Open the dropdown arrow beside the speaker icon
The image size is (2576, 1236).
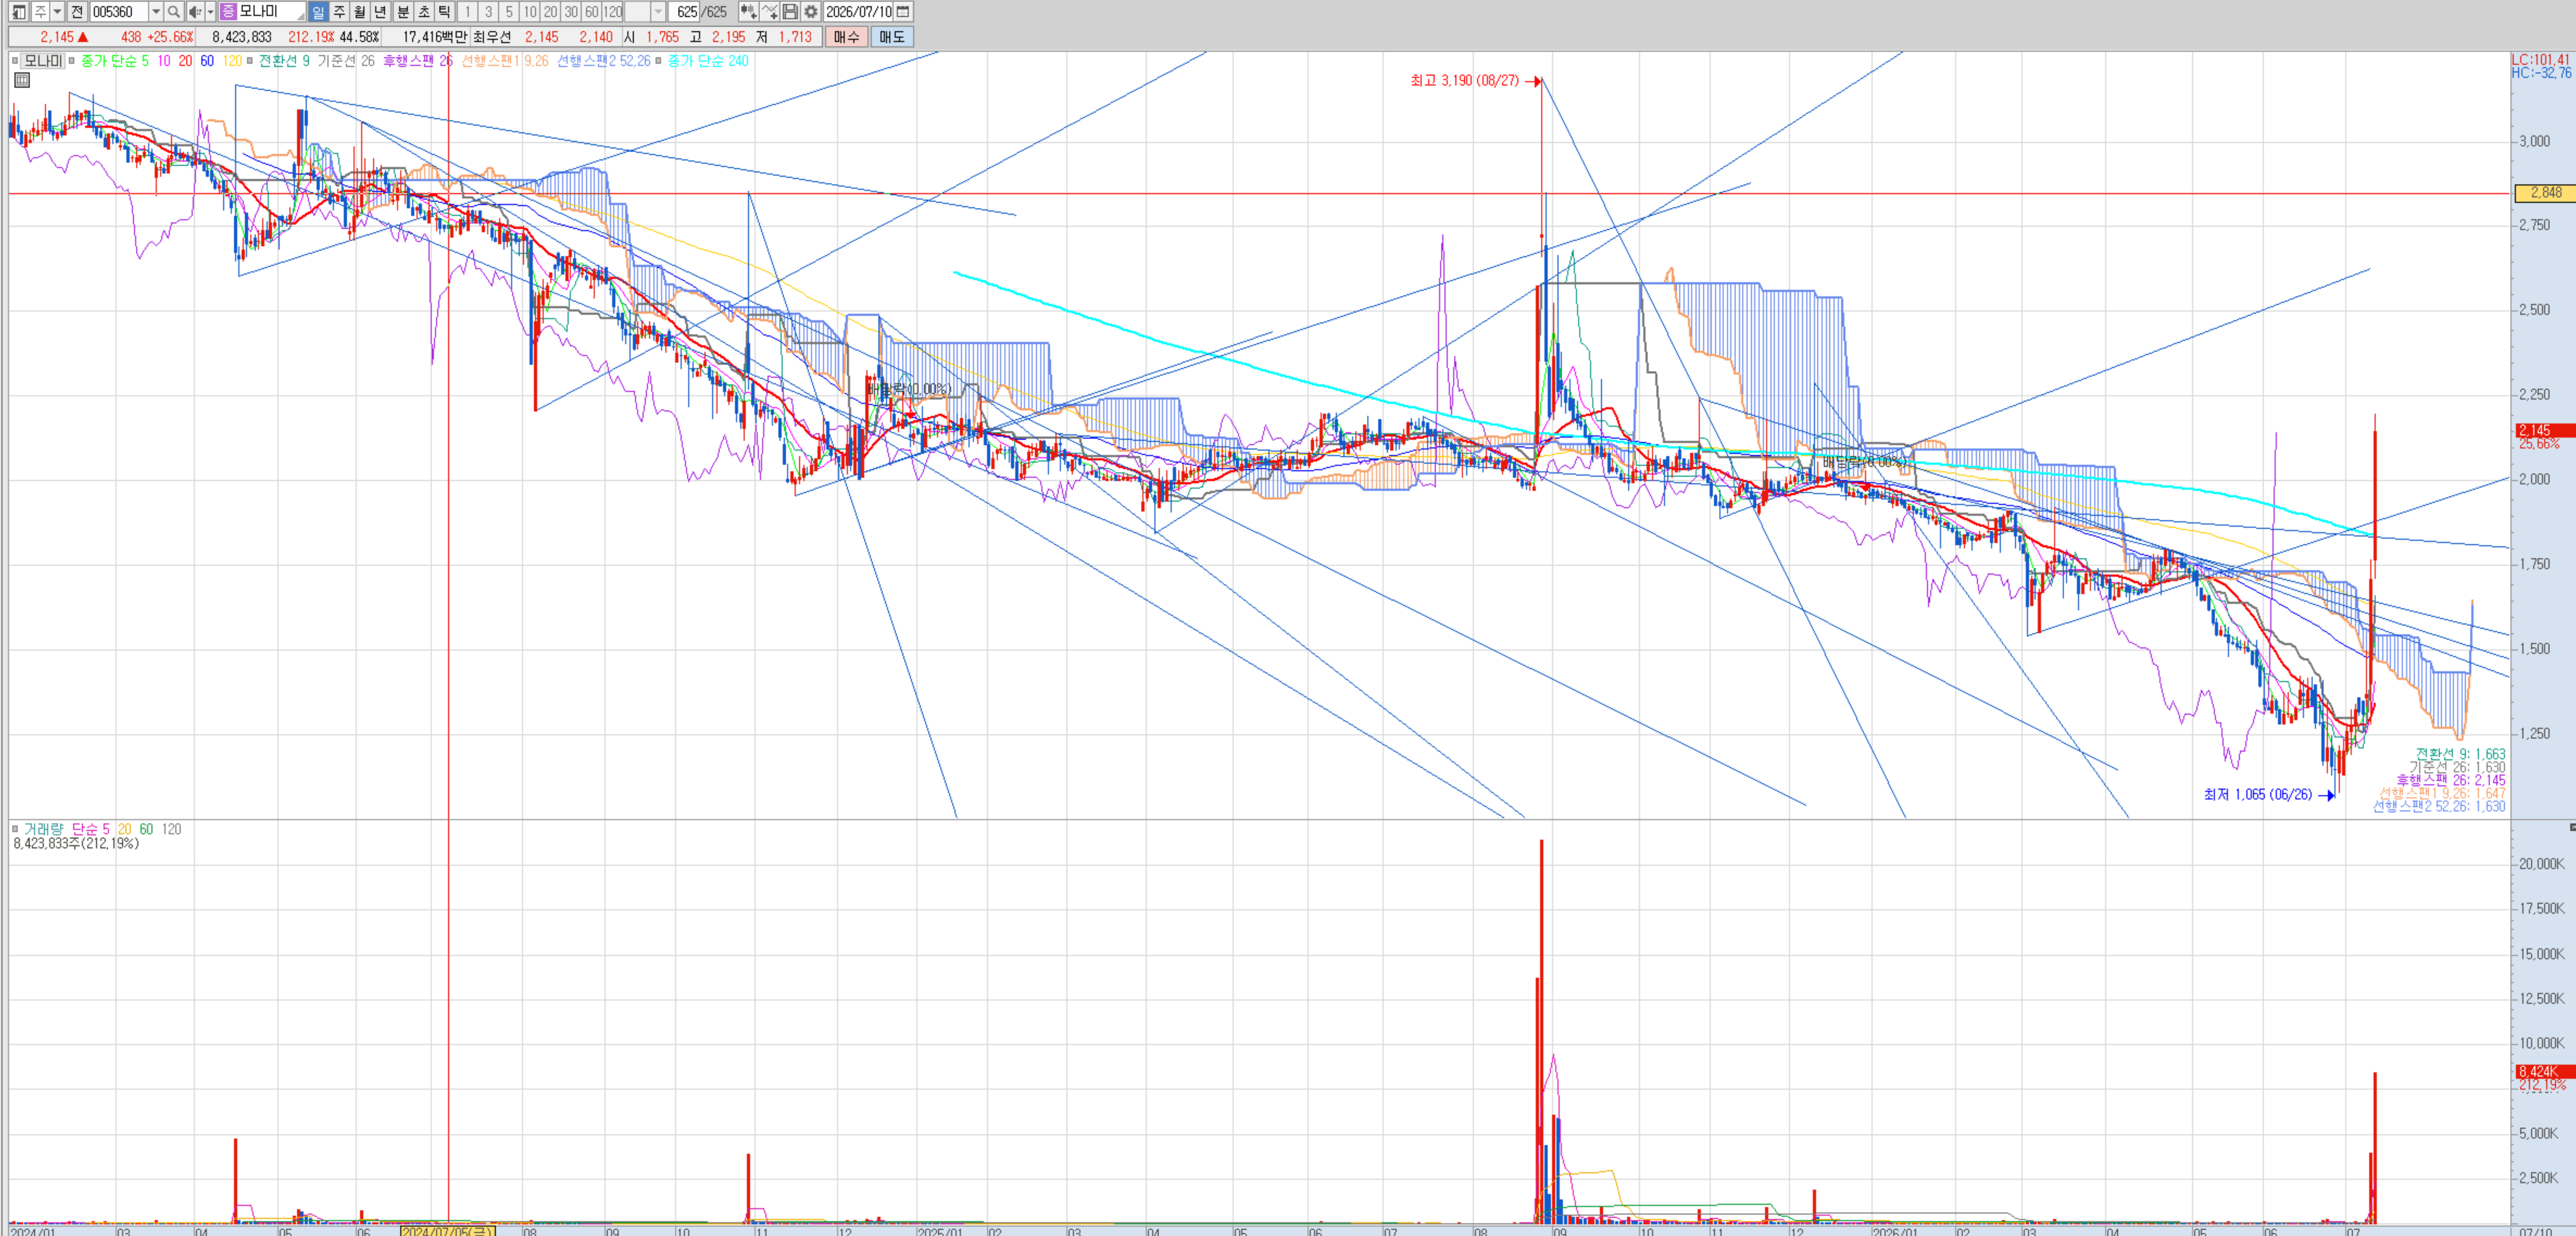[x=210, y=12]
